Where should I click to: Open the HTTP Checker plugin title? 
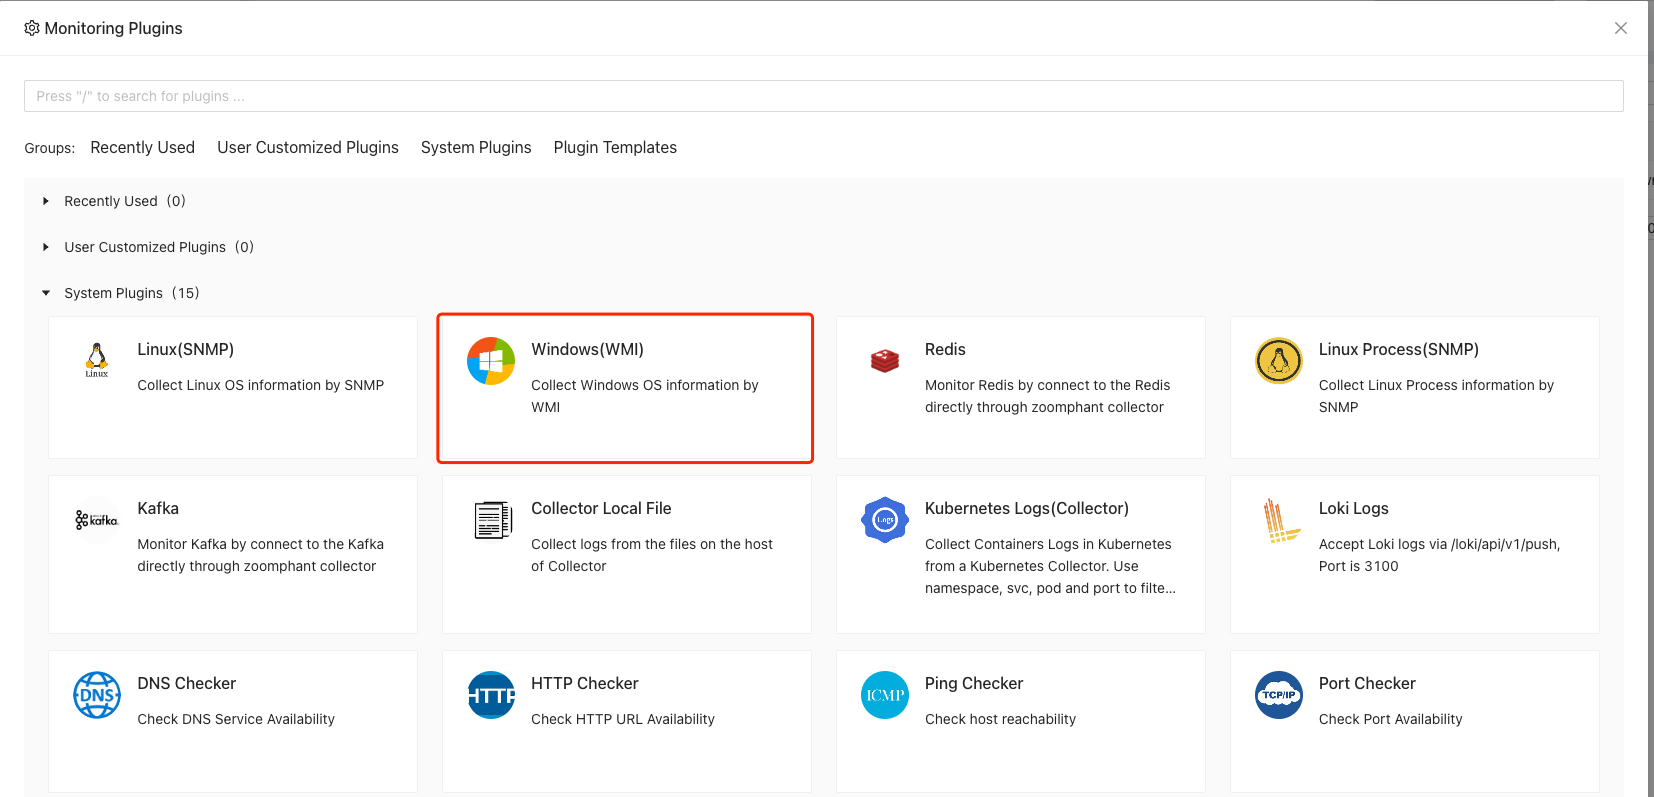click(584, 683)
